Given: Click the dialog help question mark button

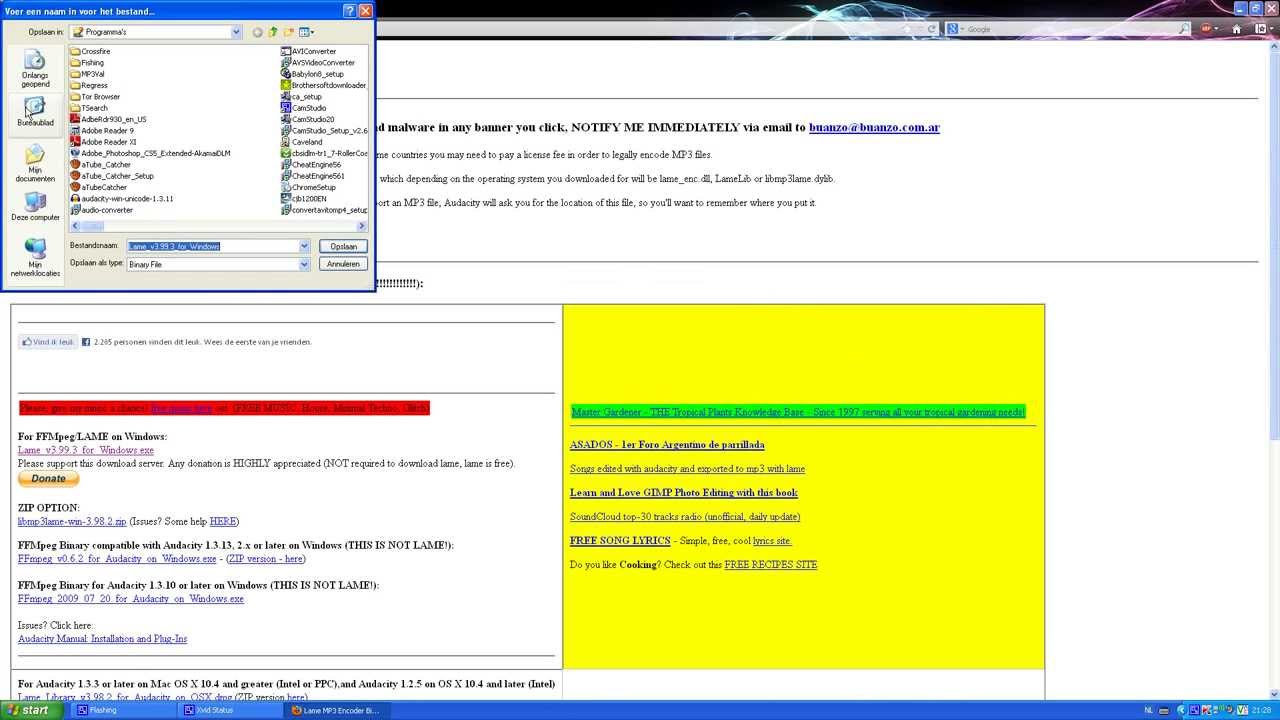Looking at the screenshot, I should pos(349,11).
